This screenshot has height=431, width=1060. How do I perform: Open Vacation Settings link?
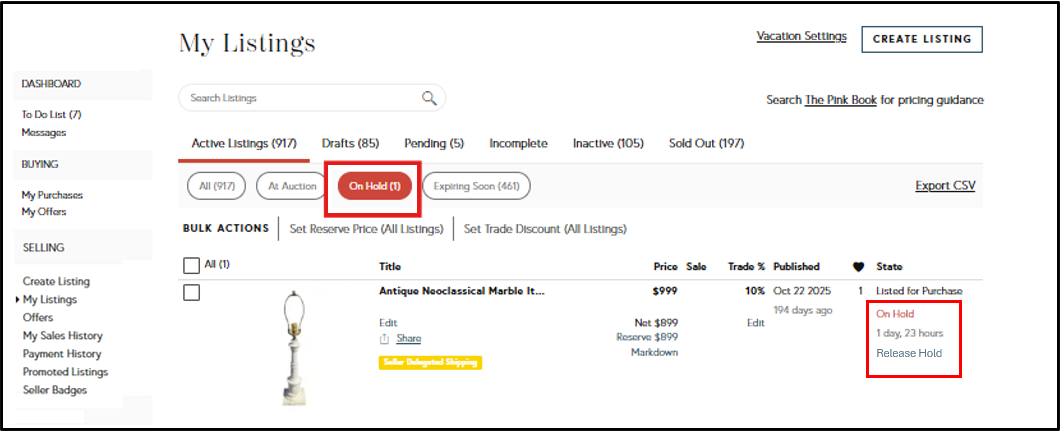(x=802, y=36)
